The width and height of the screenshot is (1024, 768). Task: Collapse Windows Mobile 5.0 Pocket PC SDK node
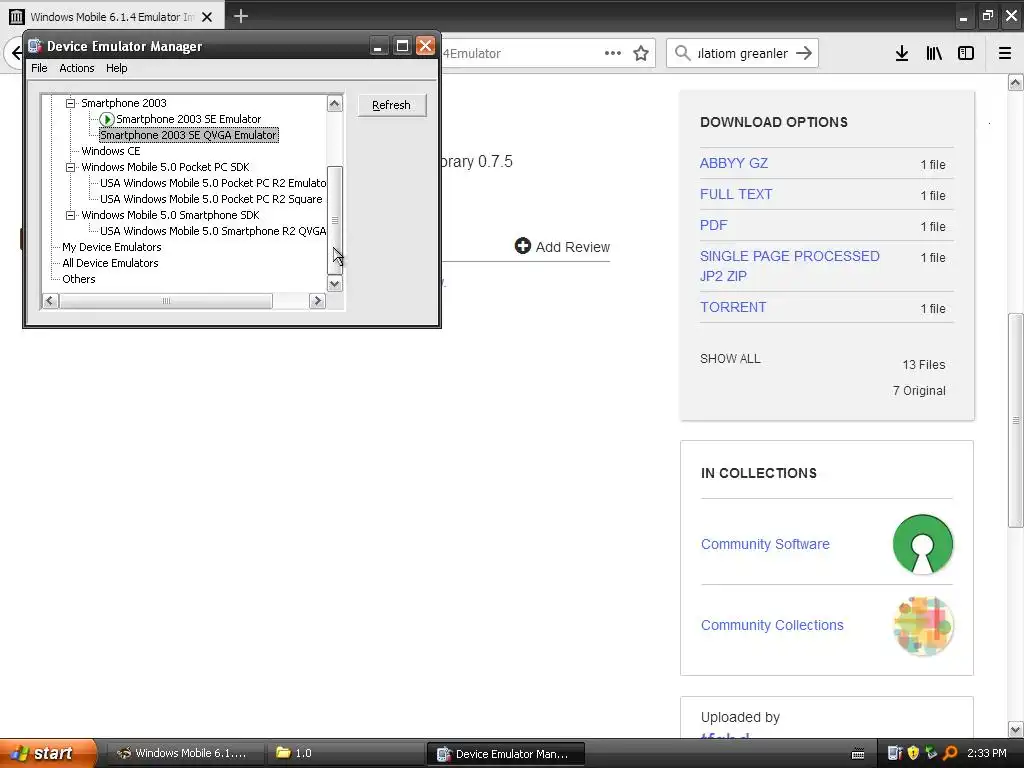pyautogui.click(x=71, y=167)
